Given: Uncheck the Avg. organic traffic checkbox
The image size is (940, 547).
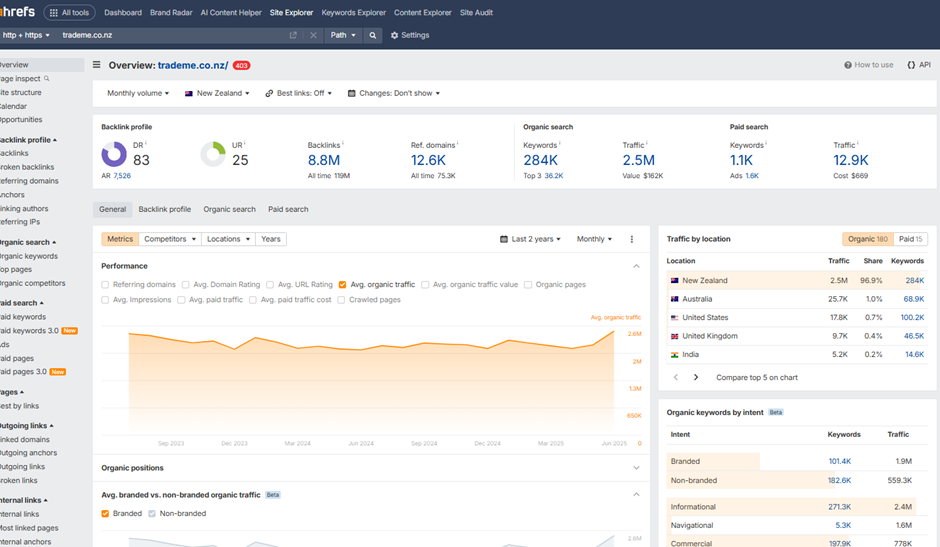Looking at the screenshot, I should point(342,285).
